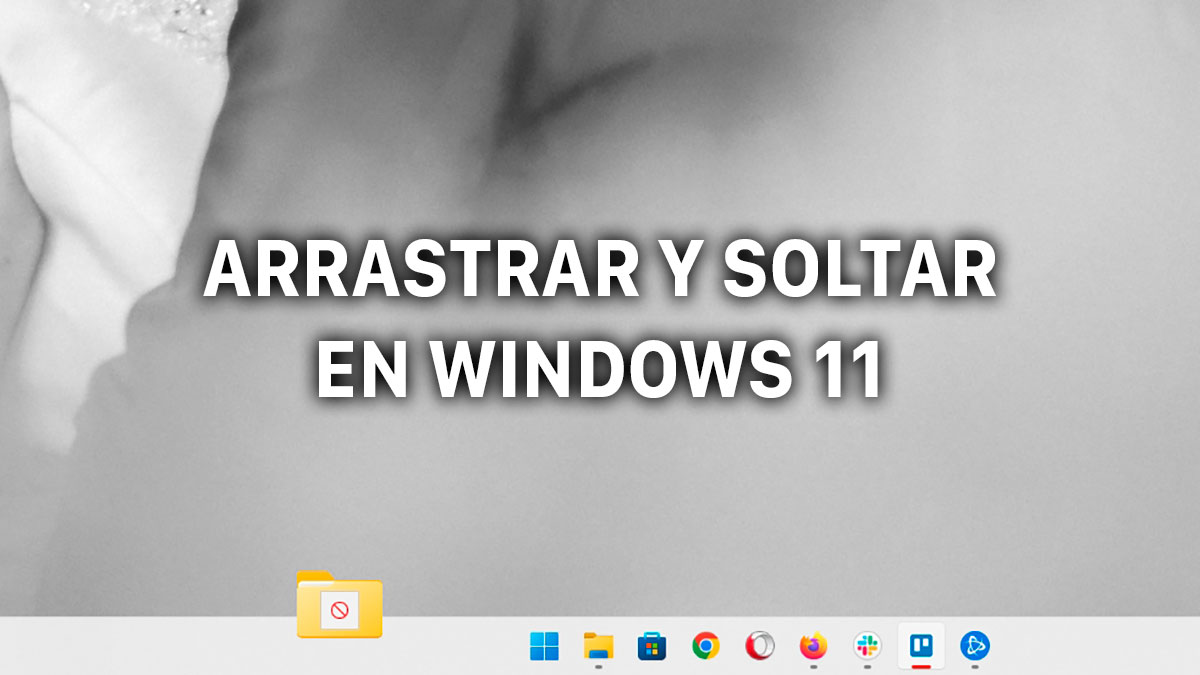Open File Explorer from the taskbar
The width and height of the screenshot is (1200, 675).
tap(598, 647)
